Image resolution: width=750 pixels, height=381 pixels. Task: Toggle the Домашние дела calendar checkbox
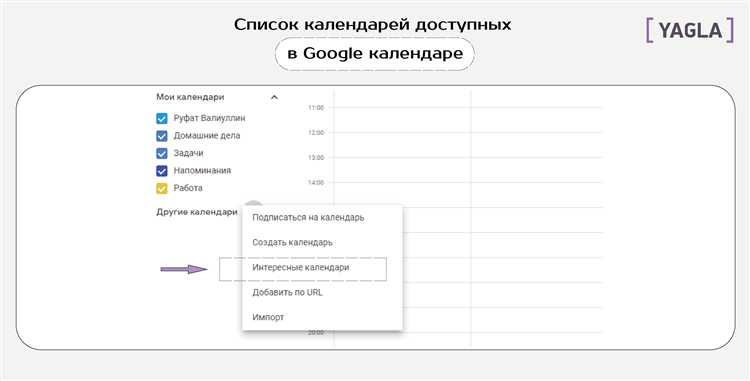click(x=162, y=136)
